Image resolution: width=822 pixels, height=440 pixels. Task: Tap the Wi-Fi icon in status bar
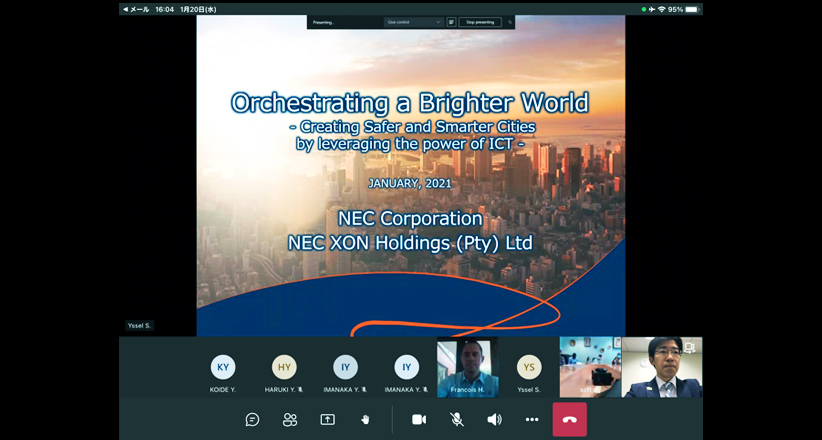pyautogui.click(x=662, y=9)
